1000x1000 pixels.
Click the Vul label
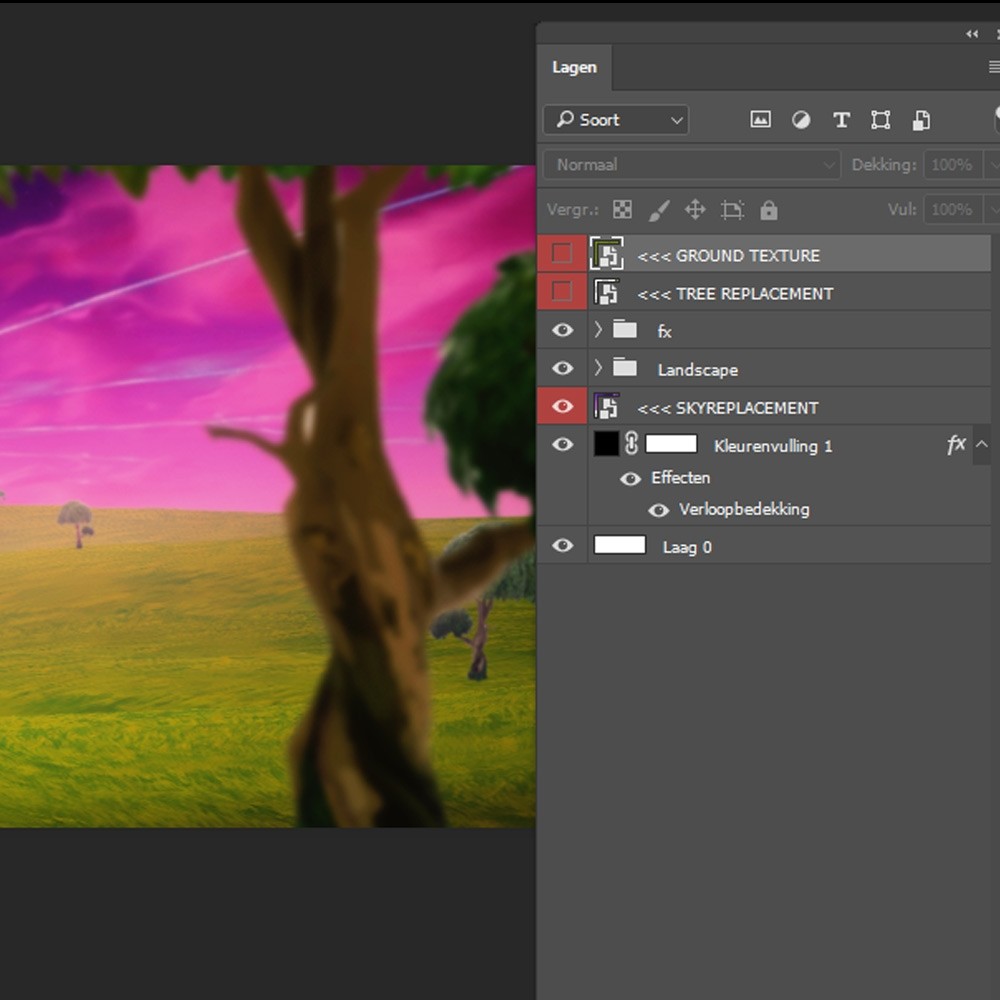[x=902, y=210]
